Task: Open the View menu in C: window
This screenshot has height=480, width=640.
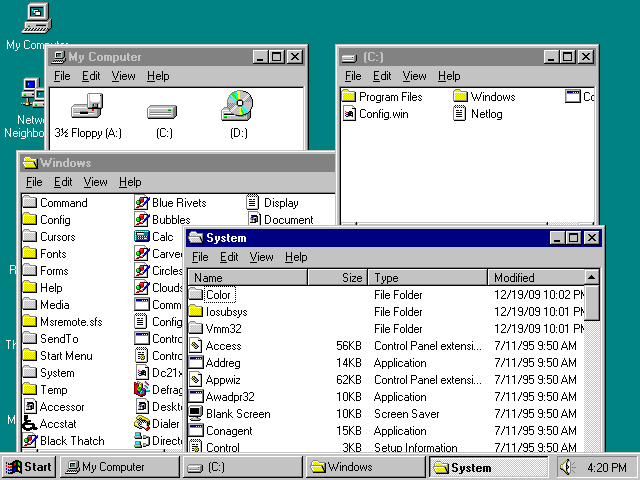Action: (414, 76)
